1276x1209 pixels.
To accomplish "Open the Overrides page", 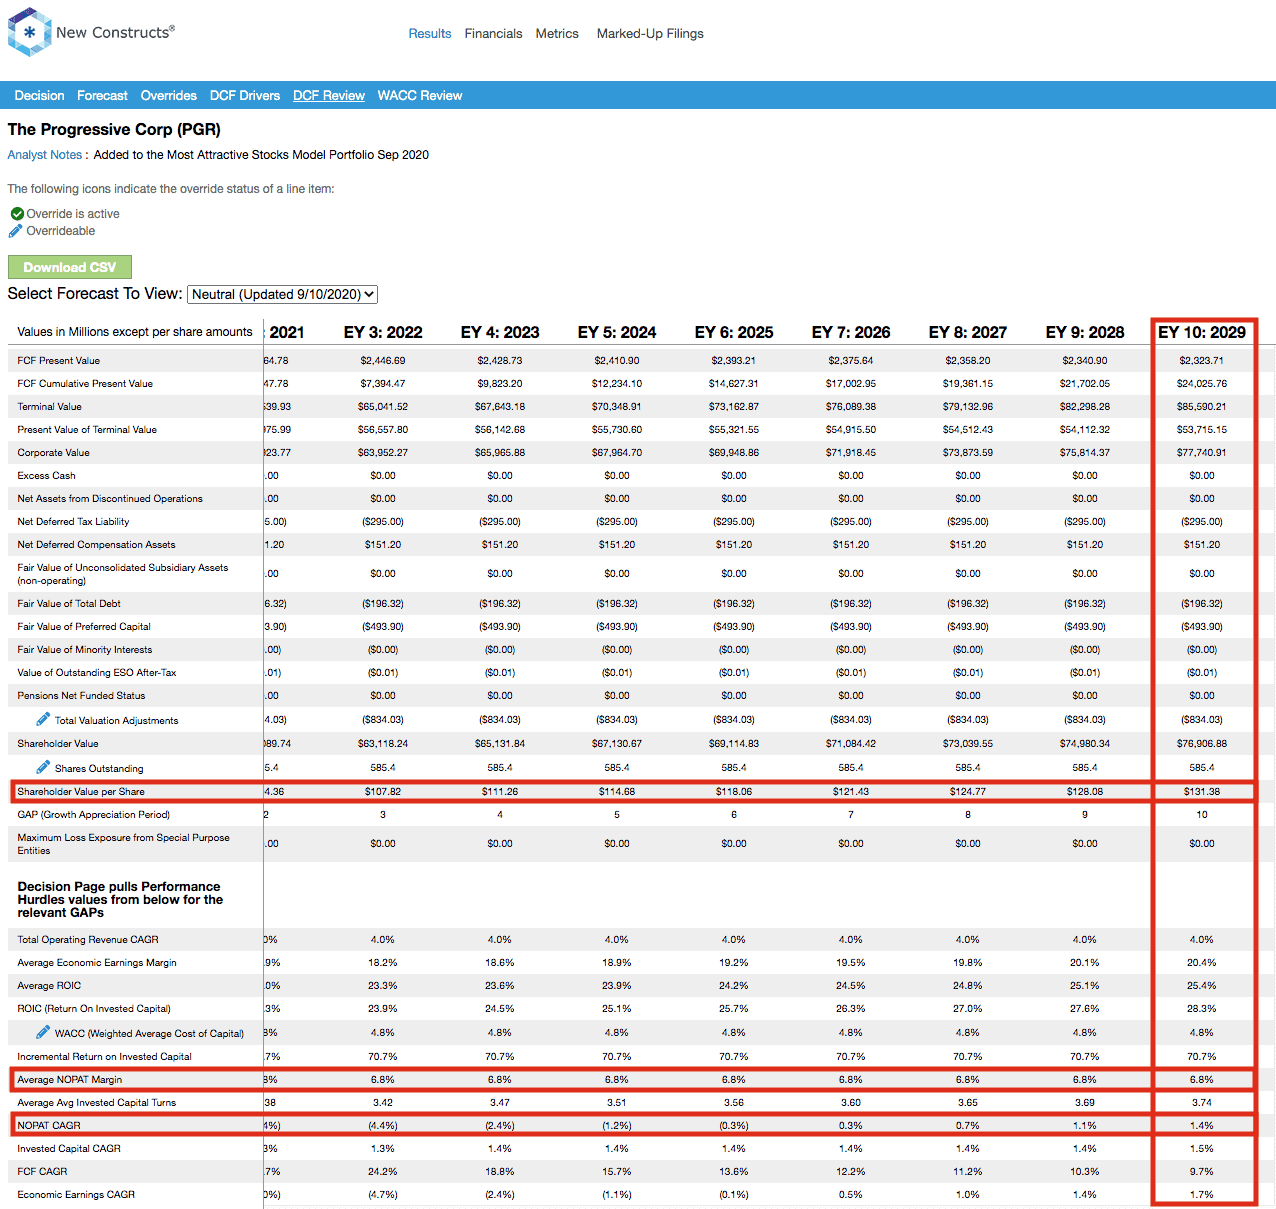I will (168, 95).
